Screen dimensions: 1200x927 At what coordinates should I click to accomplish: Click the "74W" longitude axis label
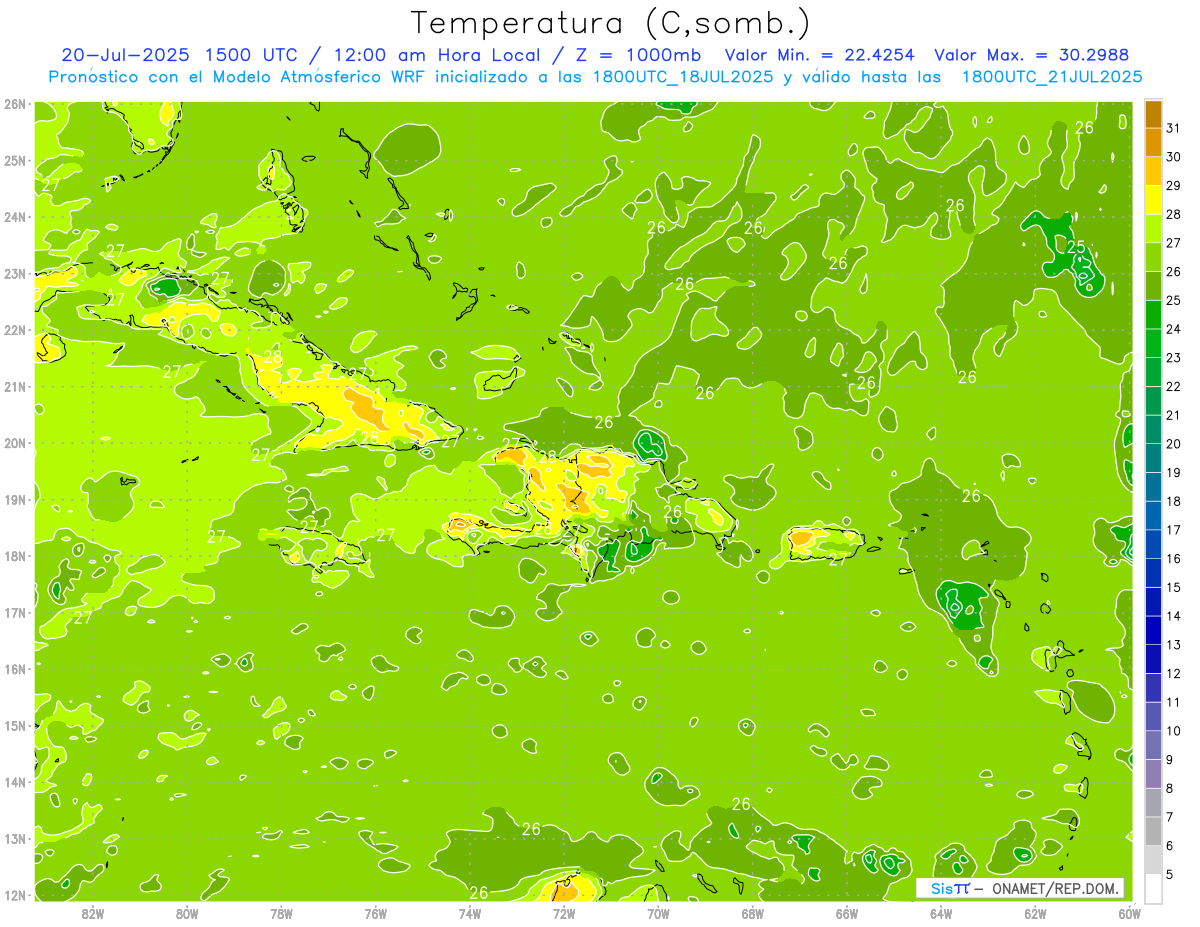470,913
